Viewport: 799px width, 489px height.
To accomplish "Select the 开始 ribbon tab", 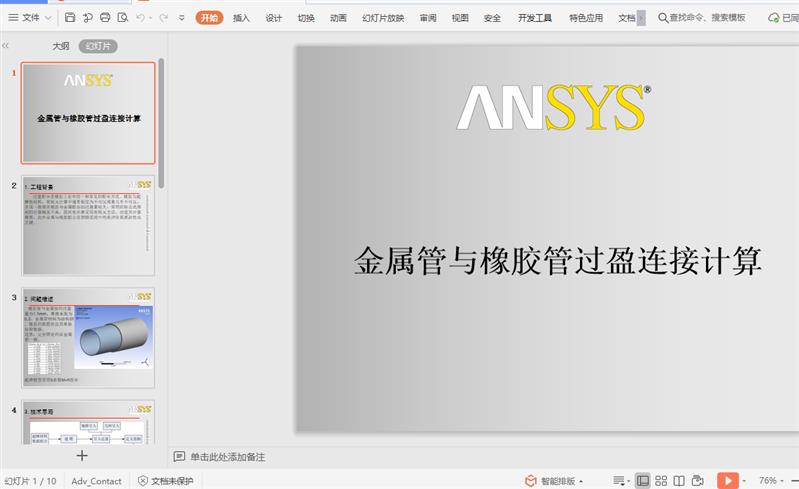I will 209,18.
